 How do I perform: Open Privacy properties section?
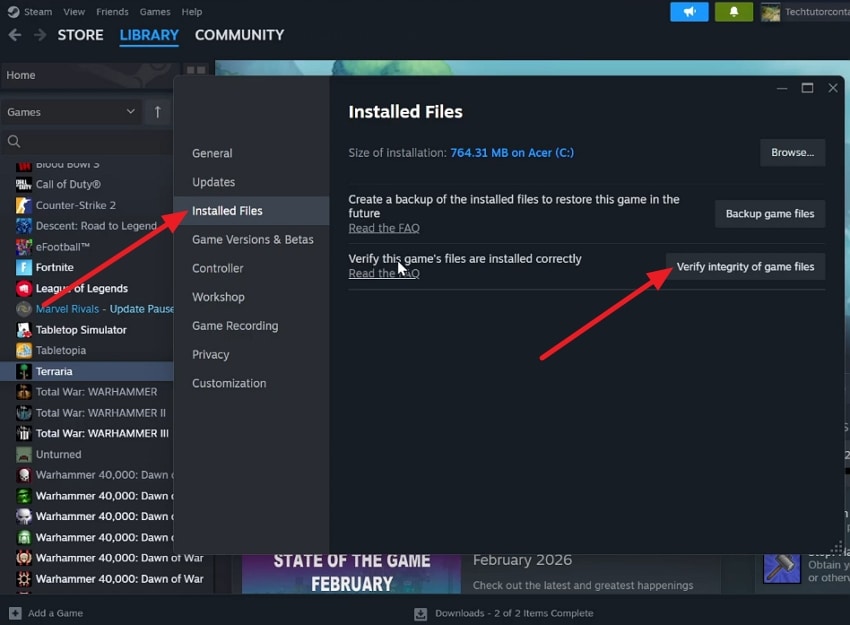pyautogui.click(x=251, y=355)
